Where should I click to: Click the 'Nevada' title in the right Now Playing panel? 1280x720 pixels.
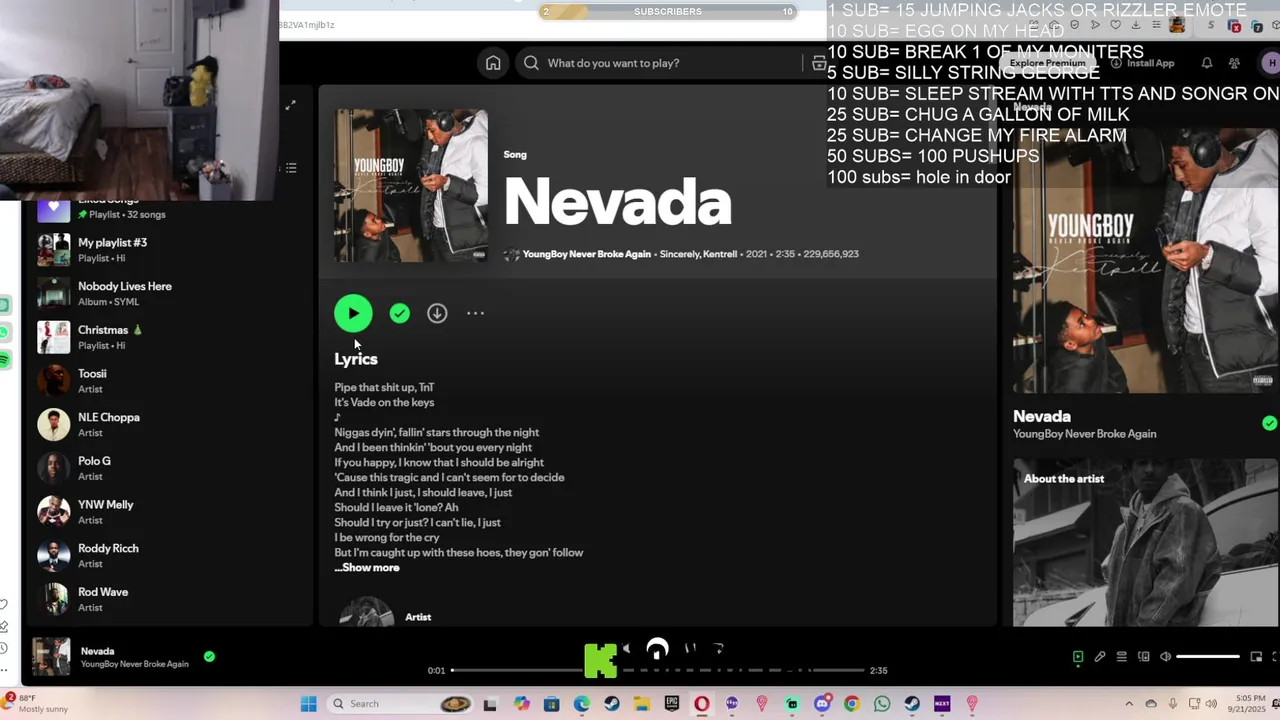(x=1042, y=416)
